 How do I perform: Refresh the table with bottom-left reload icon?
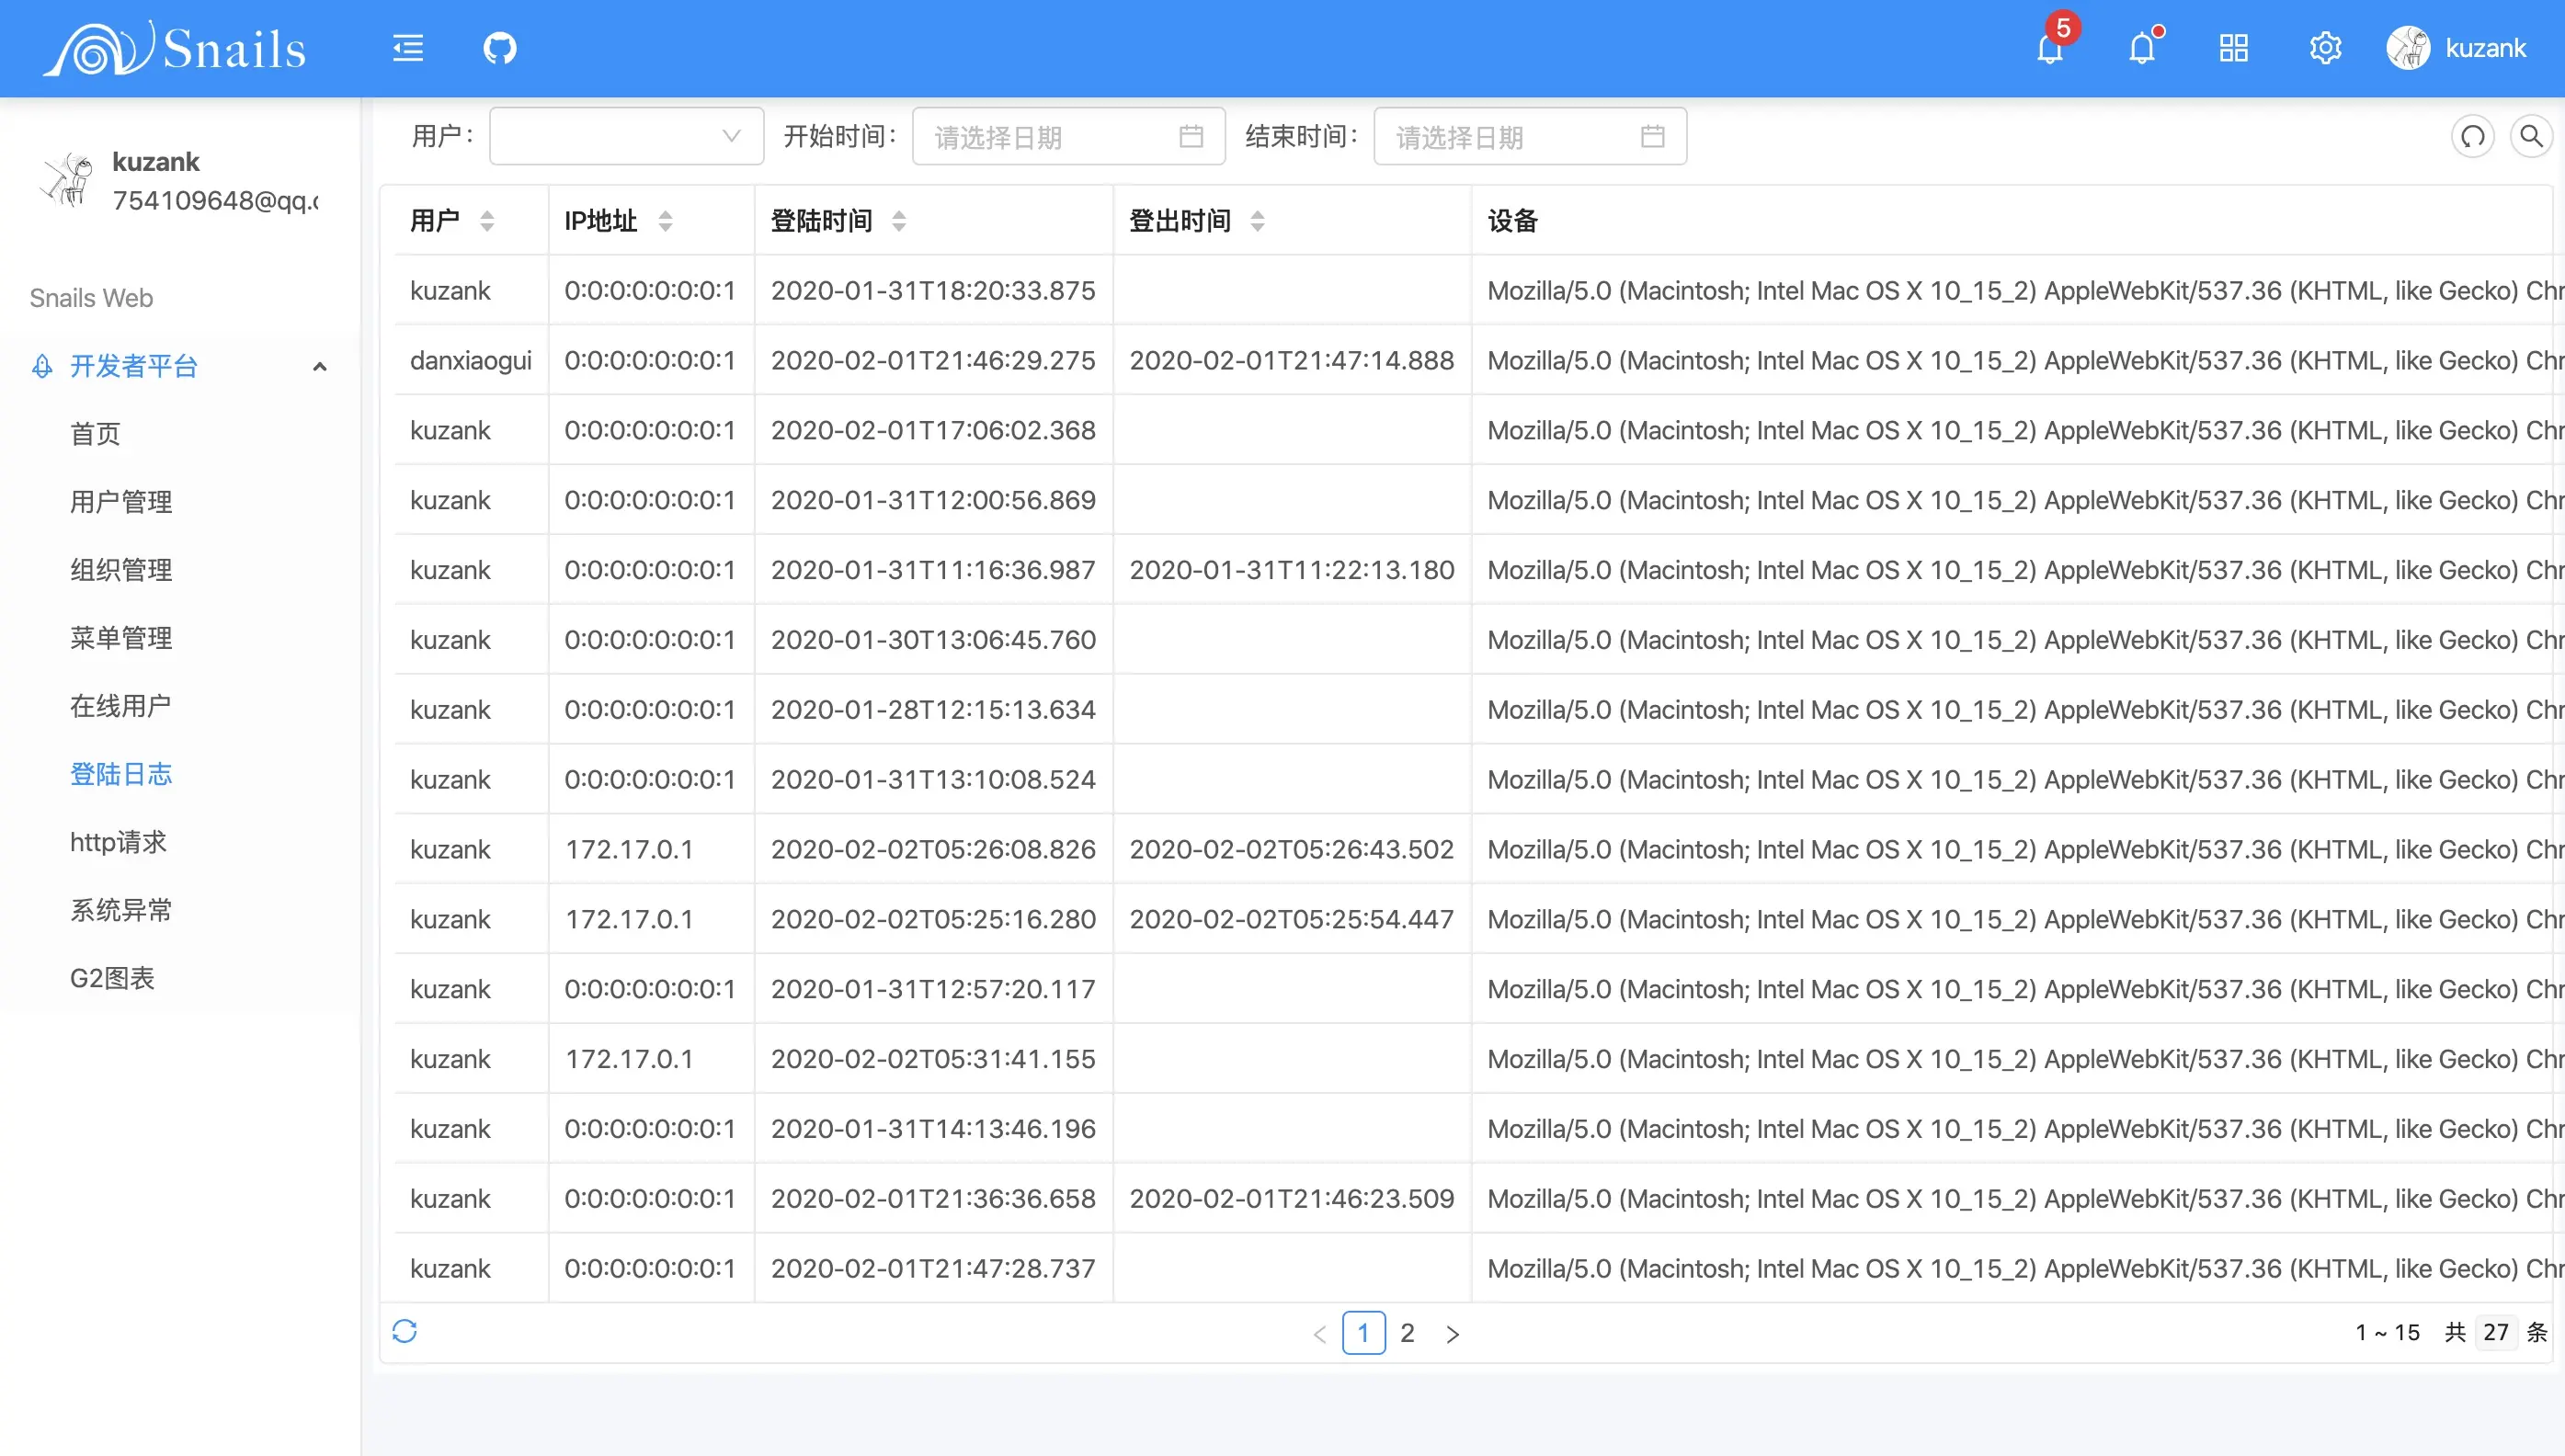coord(404,1331)
